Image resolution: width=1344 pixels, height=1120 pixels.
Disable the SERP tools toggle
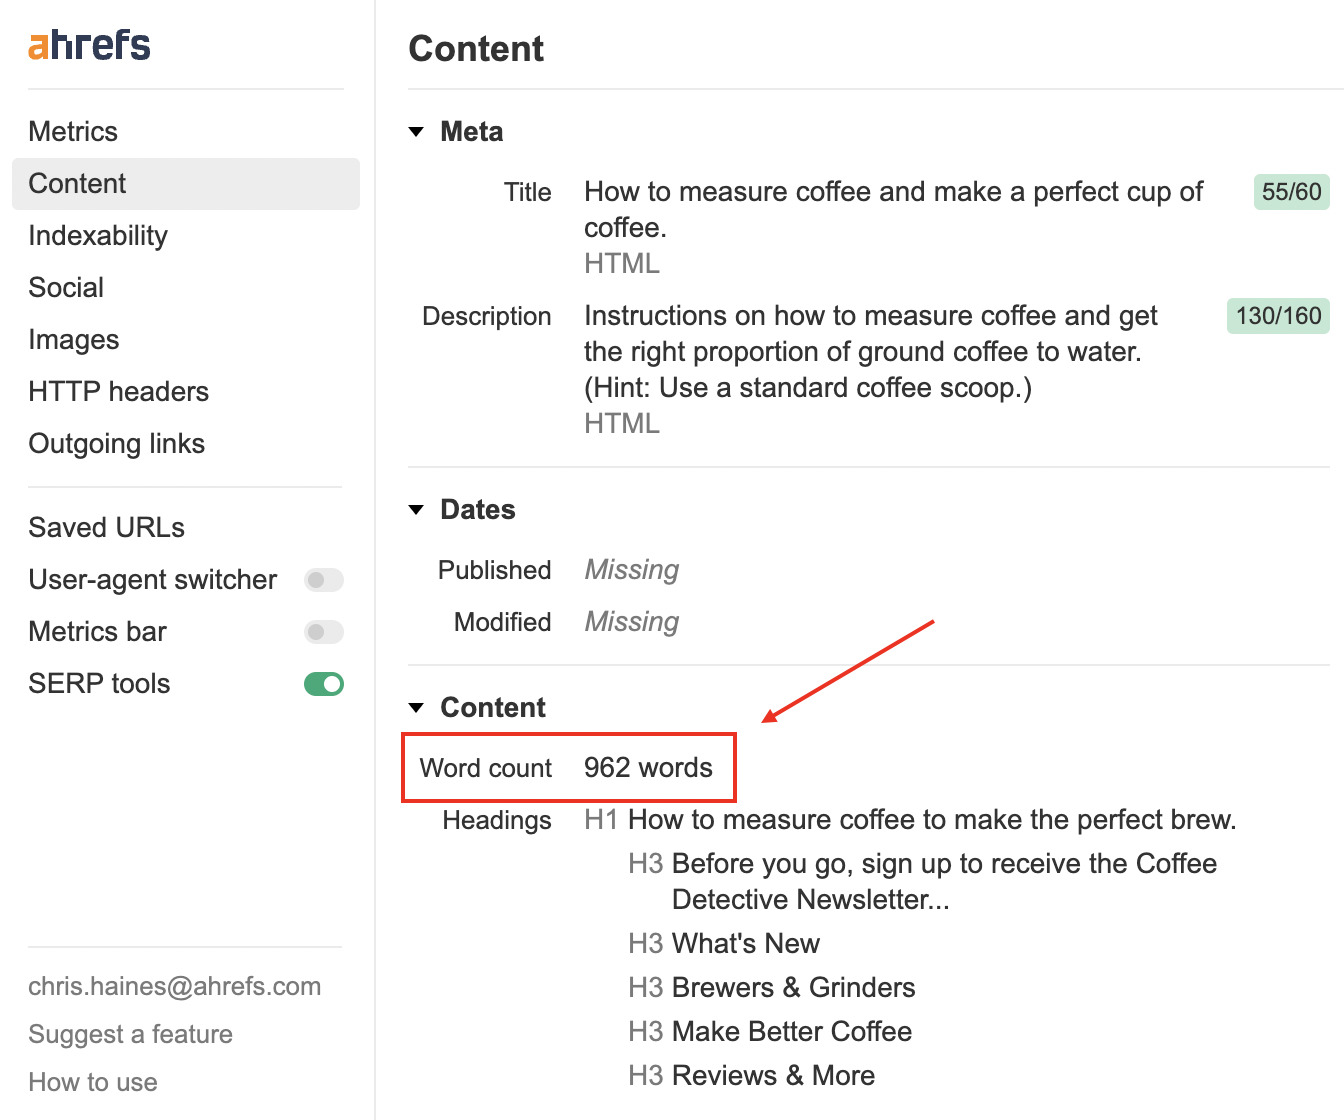323,684
